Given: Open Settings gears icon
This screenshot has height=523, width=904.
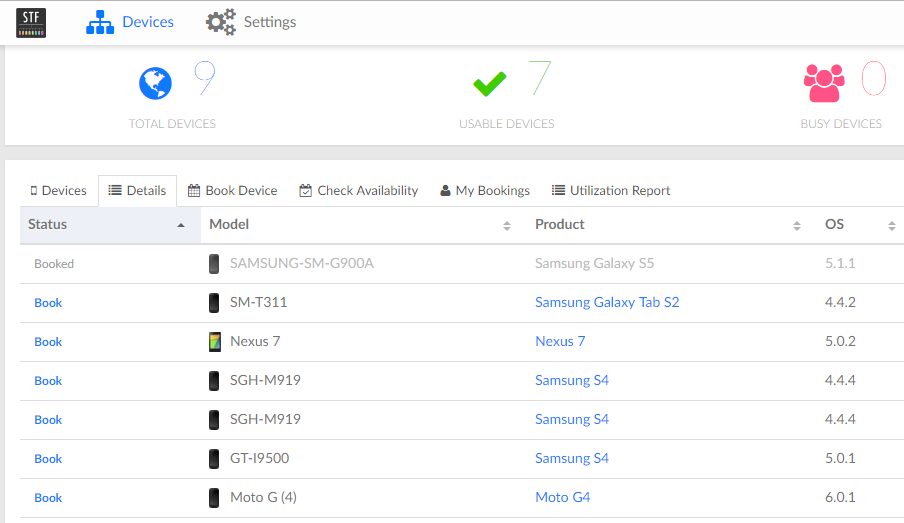Looking at the screenshot, I should [x=220, y=22].
